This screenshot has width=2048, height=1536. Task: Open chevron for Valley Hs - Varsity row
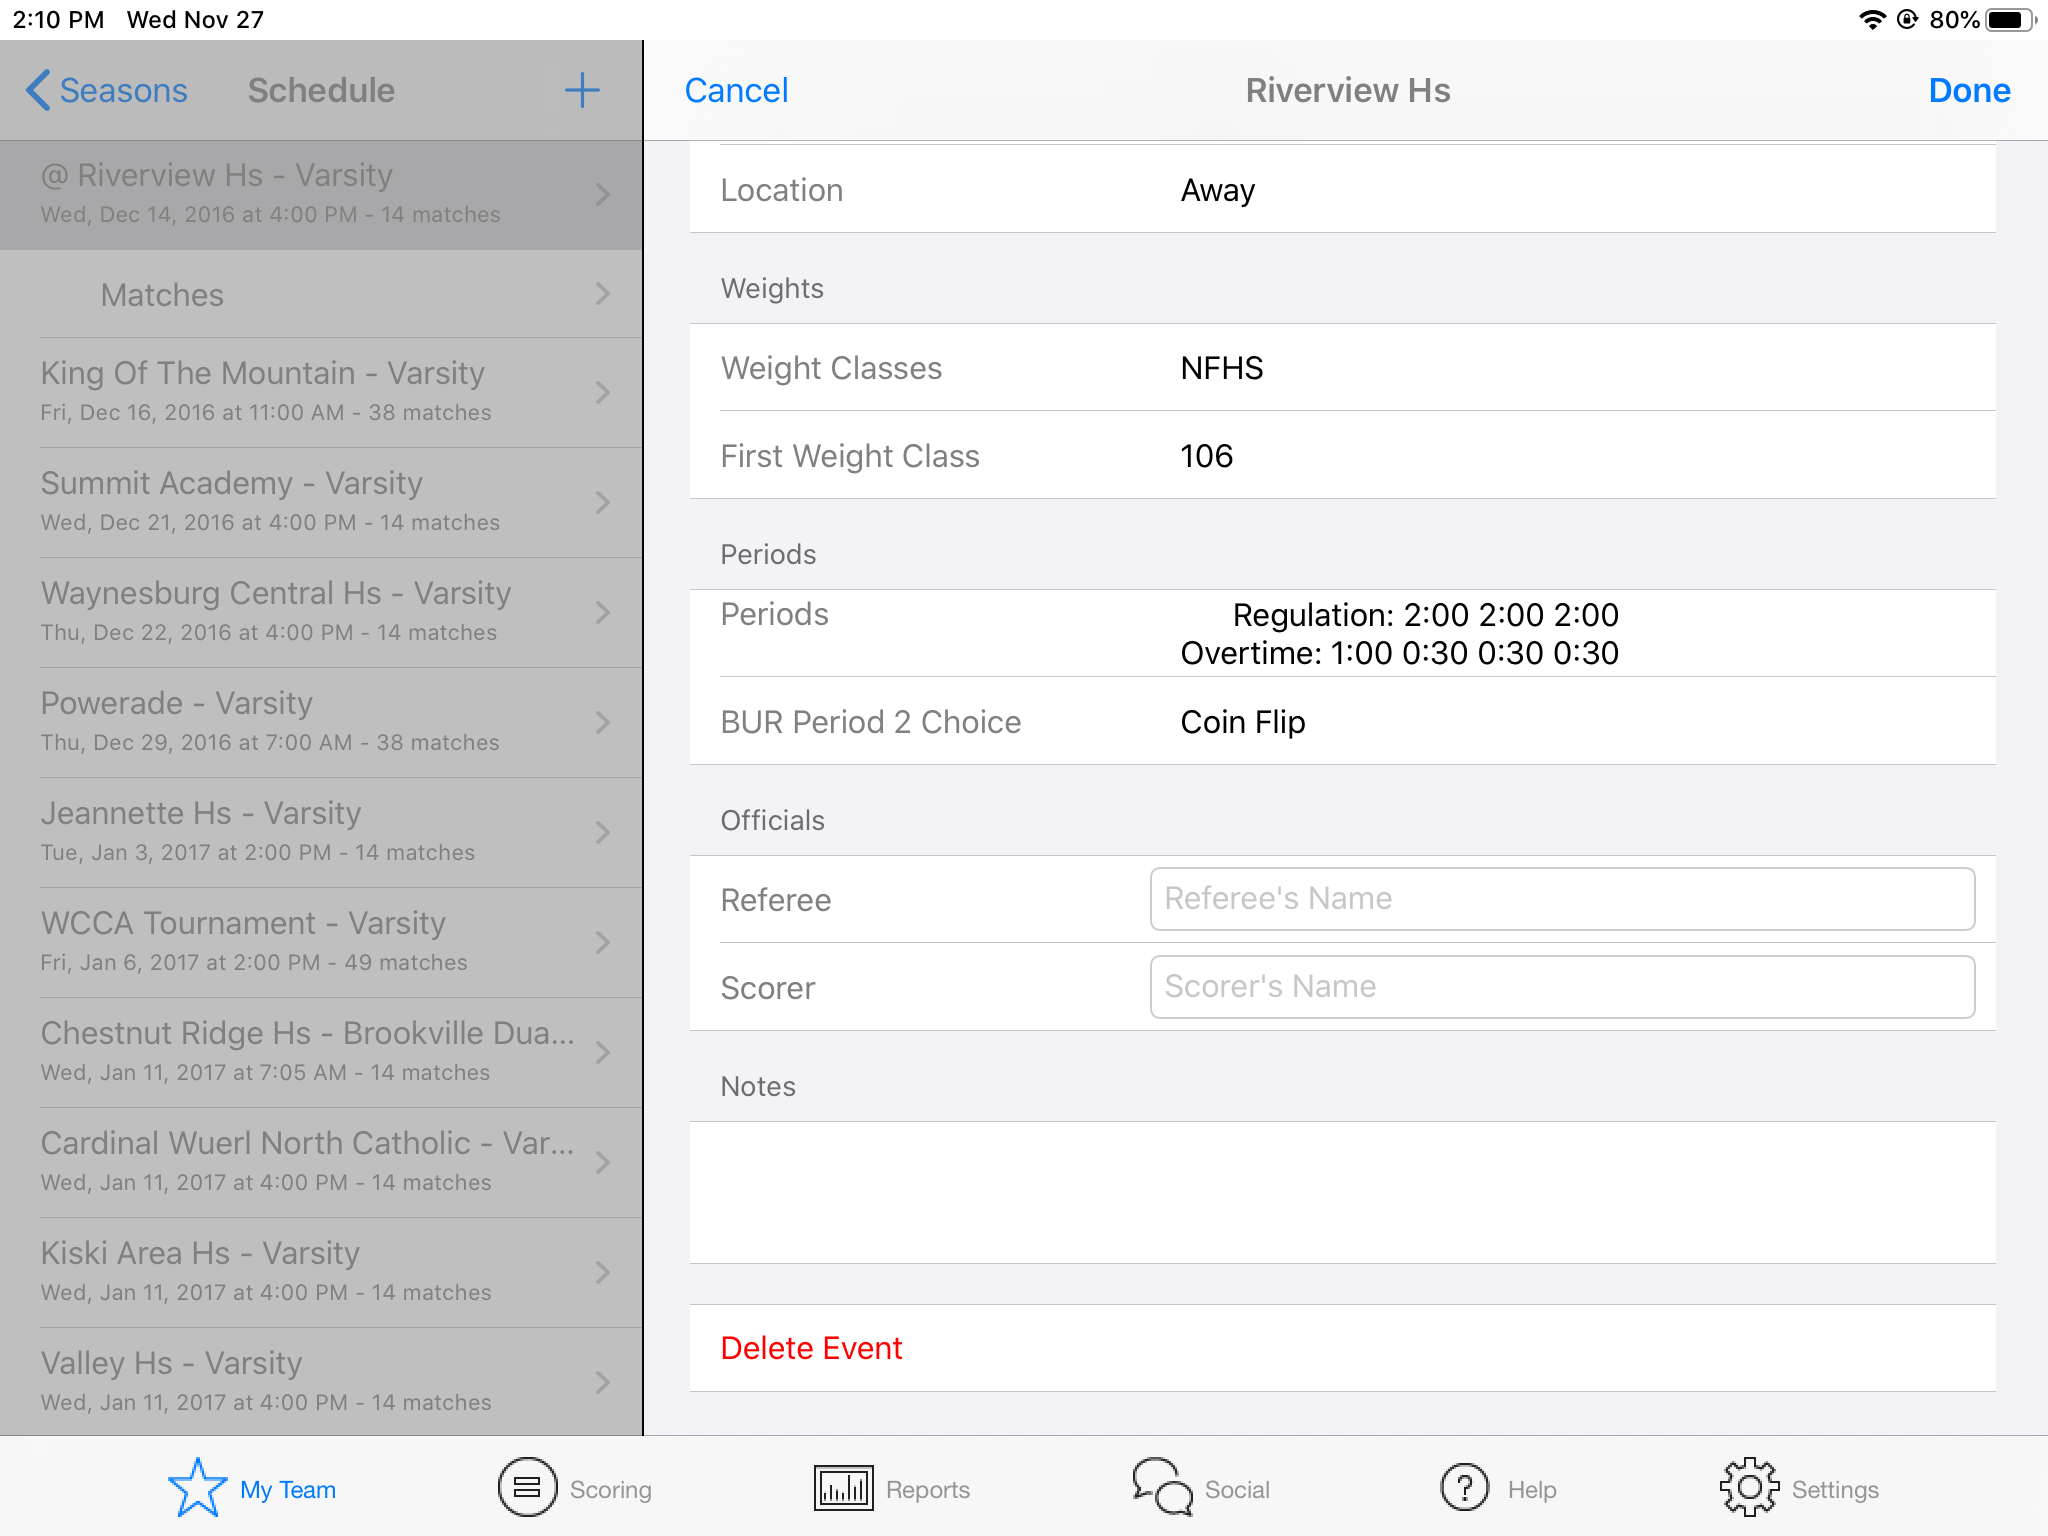[602, 1382]
